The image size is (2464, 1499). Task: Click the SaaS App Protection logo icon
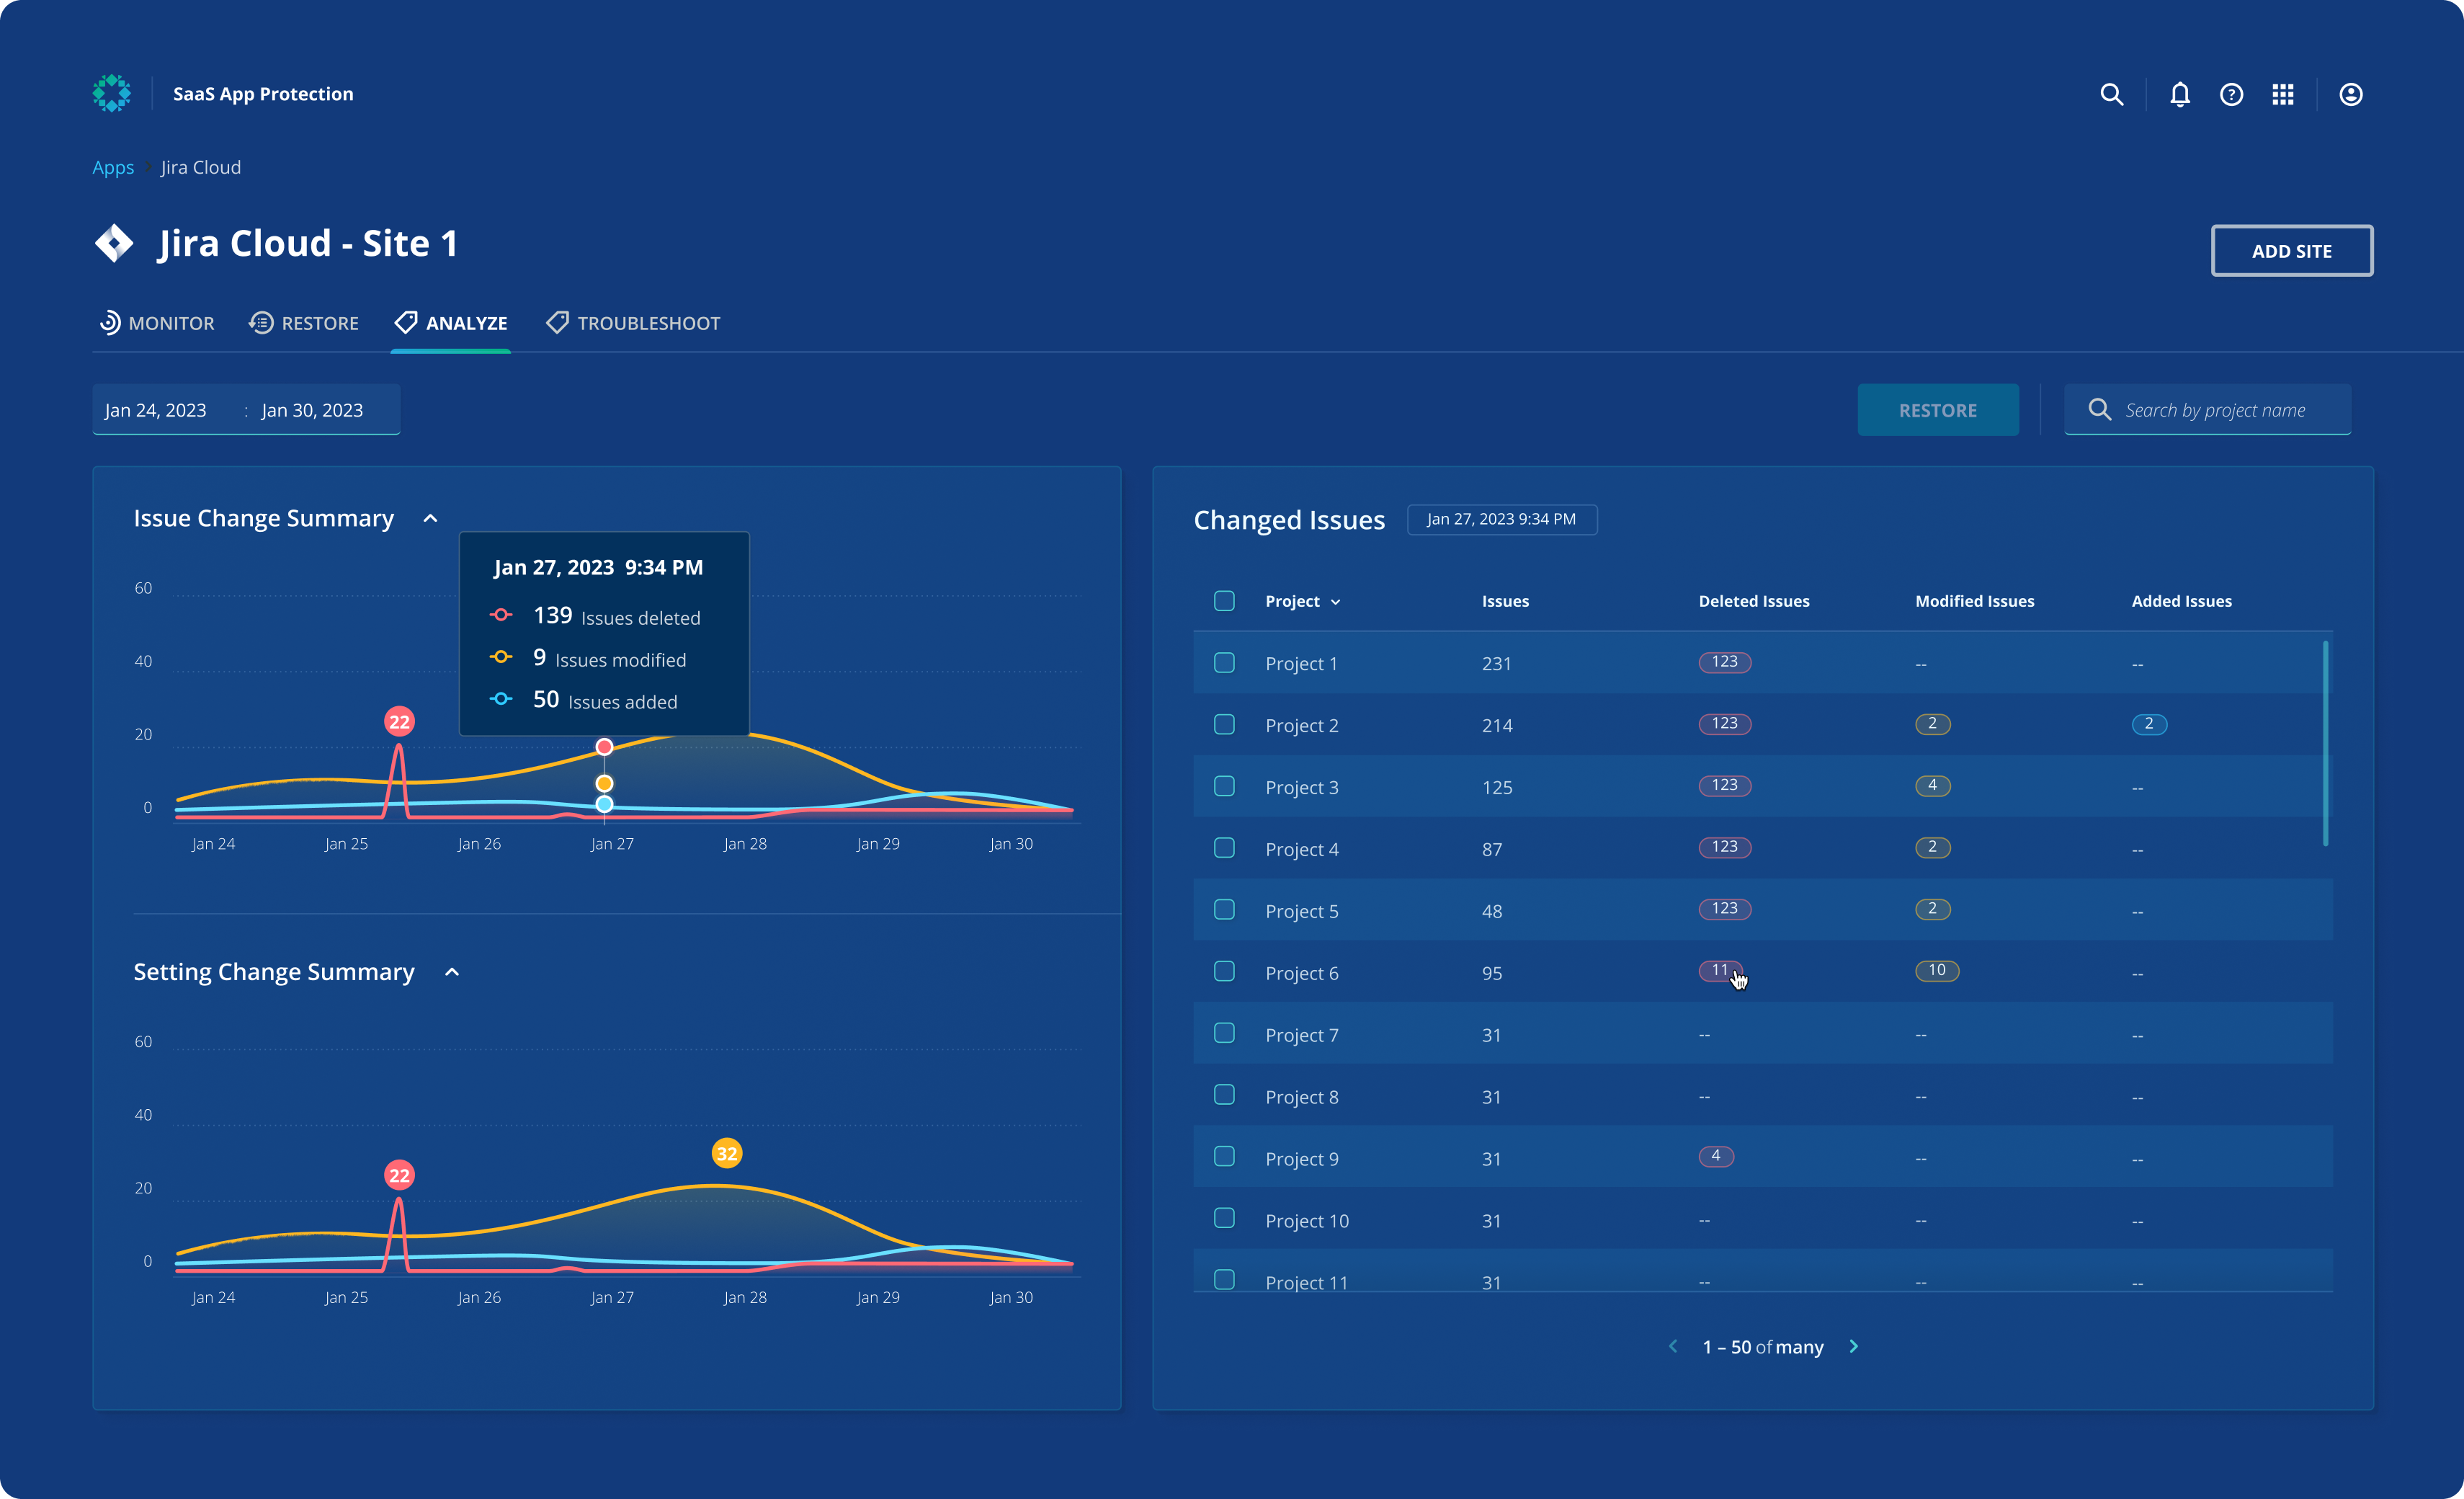pos(112,93)
